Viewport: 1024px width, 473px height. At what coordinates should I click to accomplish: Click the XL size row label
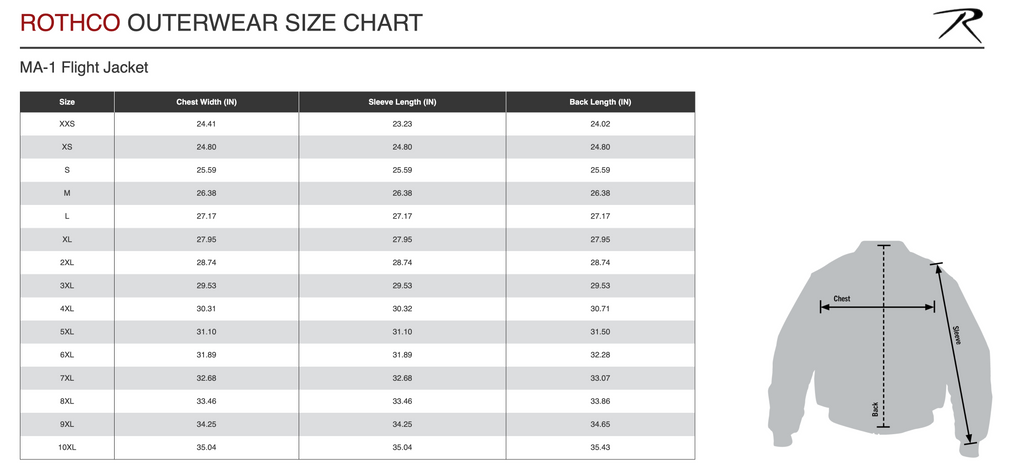click(67, 240)
